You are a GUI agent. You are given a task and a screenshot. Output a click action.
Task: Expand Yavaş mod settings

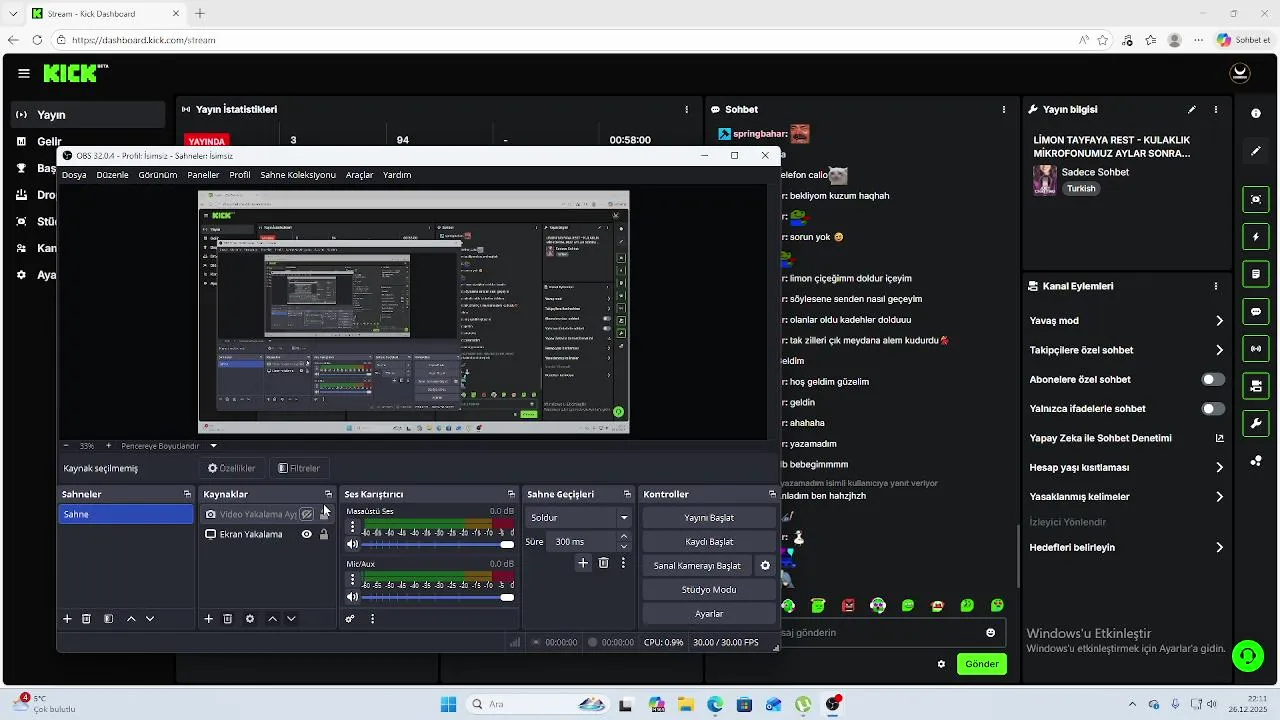click(1219, 321)
